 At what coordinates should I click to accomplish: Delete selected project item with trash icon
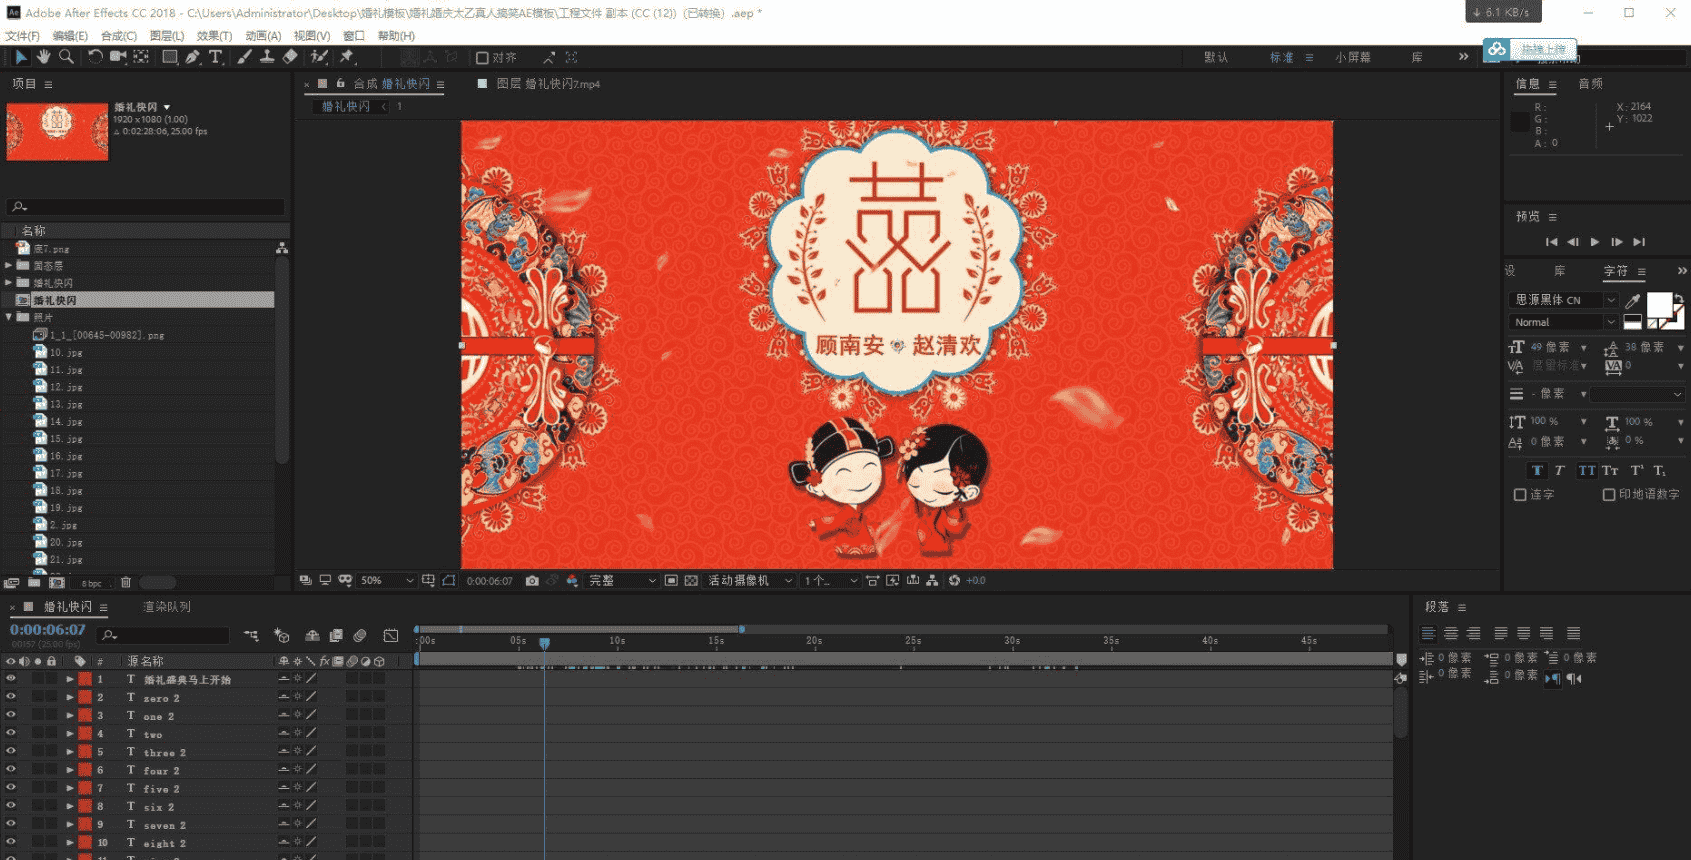126,582
